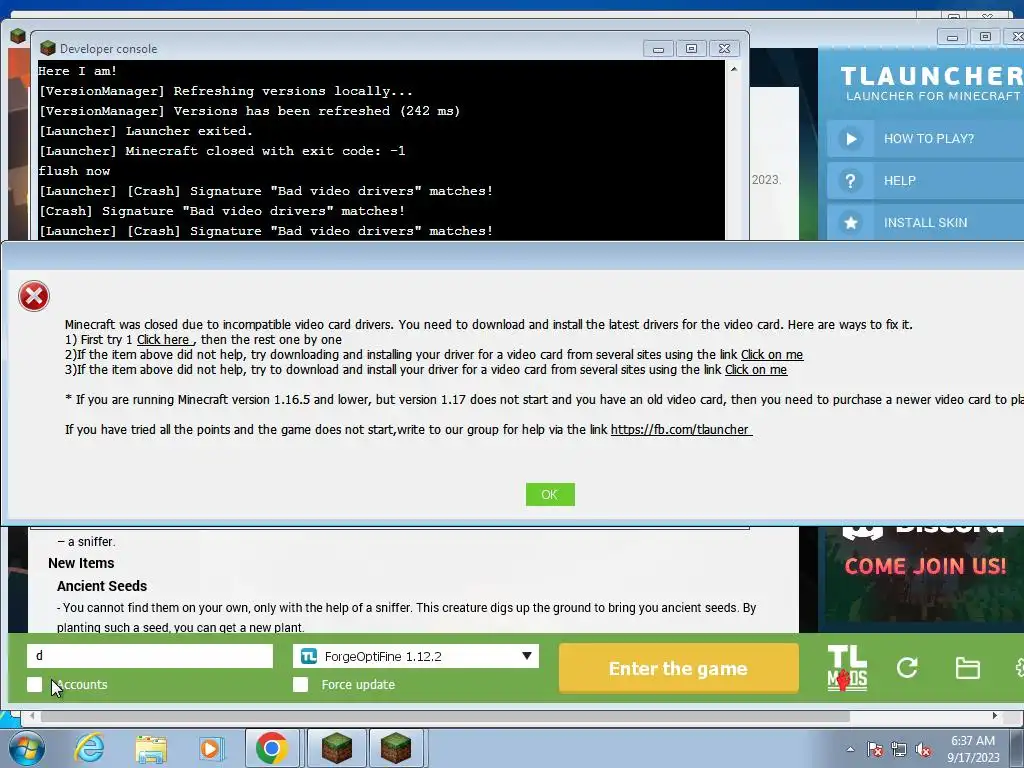Open the first 'Click here' link

point(163,340)
